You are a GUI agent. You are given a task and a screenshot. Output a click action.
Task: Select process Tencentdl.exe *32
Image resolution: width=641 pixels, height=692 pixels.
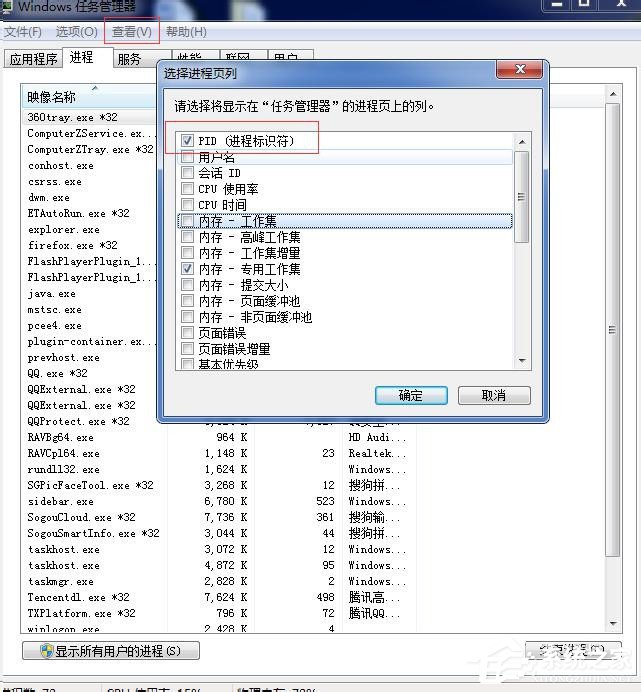coord(79,597)
